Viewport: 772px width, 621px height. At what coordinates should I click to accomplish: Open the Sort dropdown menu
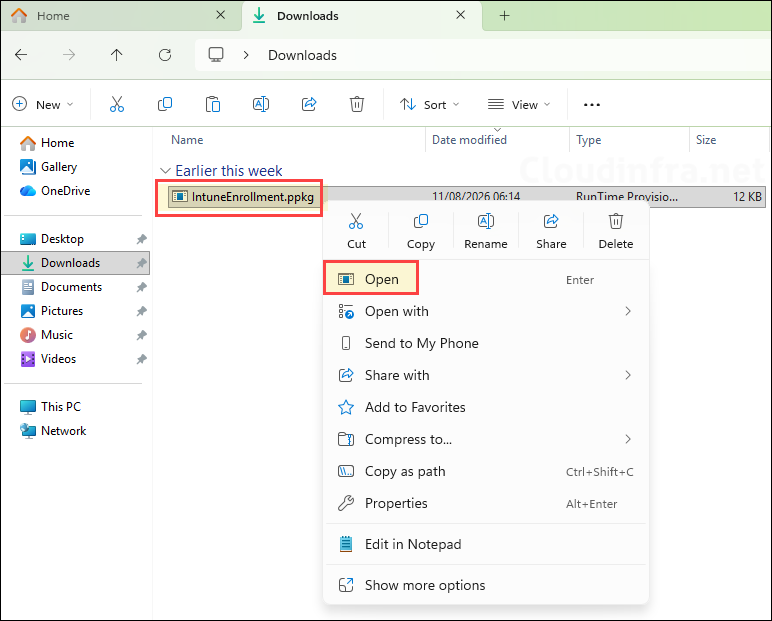(429, 104)
